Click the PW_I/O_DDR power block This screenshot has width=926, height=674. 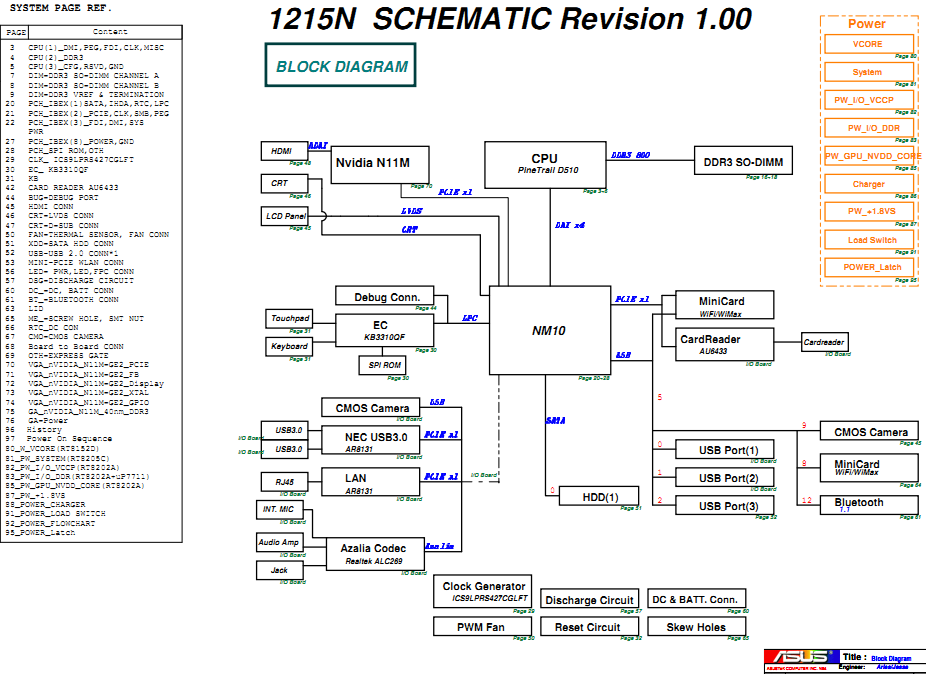(868, 128)
